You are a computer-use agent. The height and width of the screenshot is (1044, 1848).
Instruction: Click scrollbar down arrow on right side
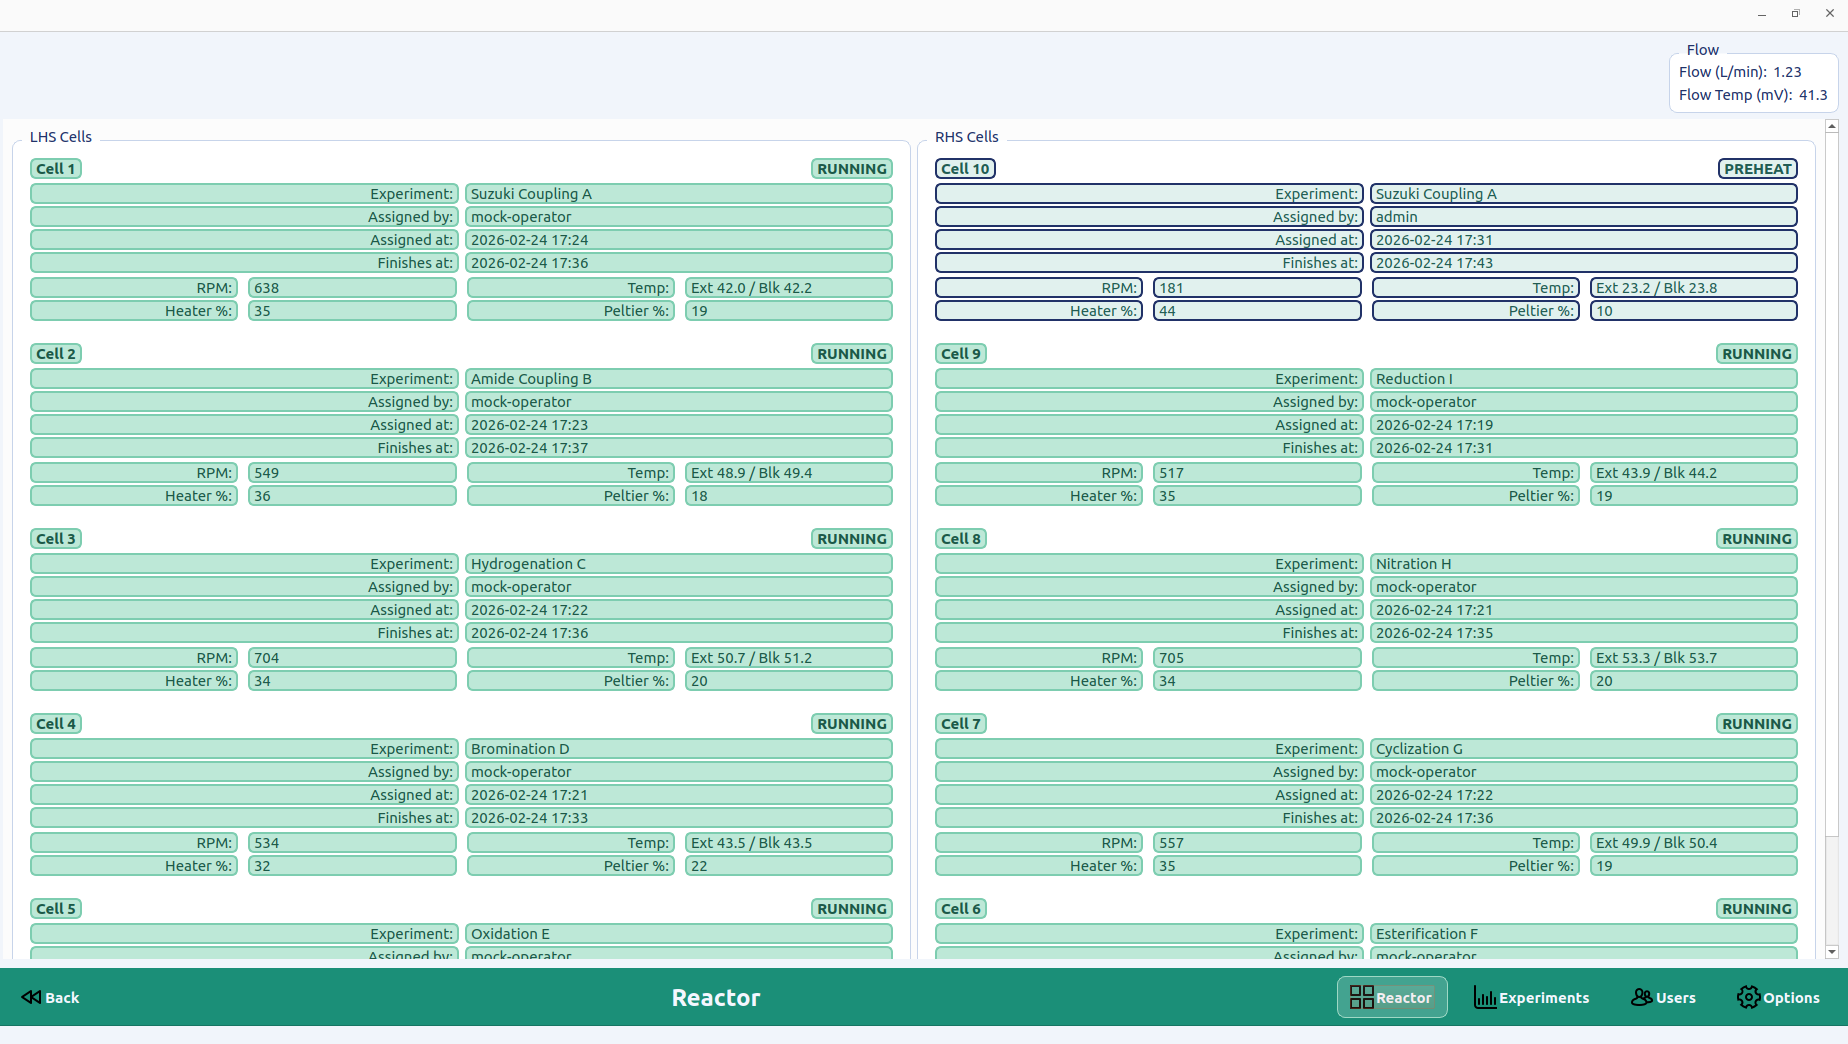1832,952
